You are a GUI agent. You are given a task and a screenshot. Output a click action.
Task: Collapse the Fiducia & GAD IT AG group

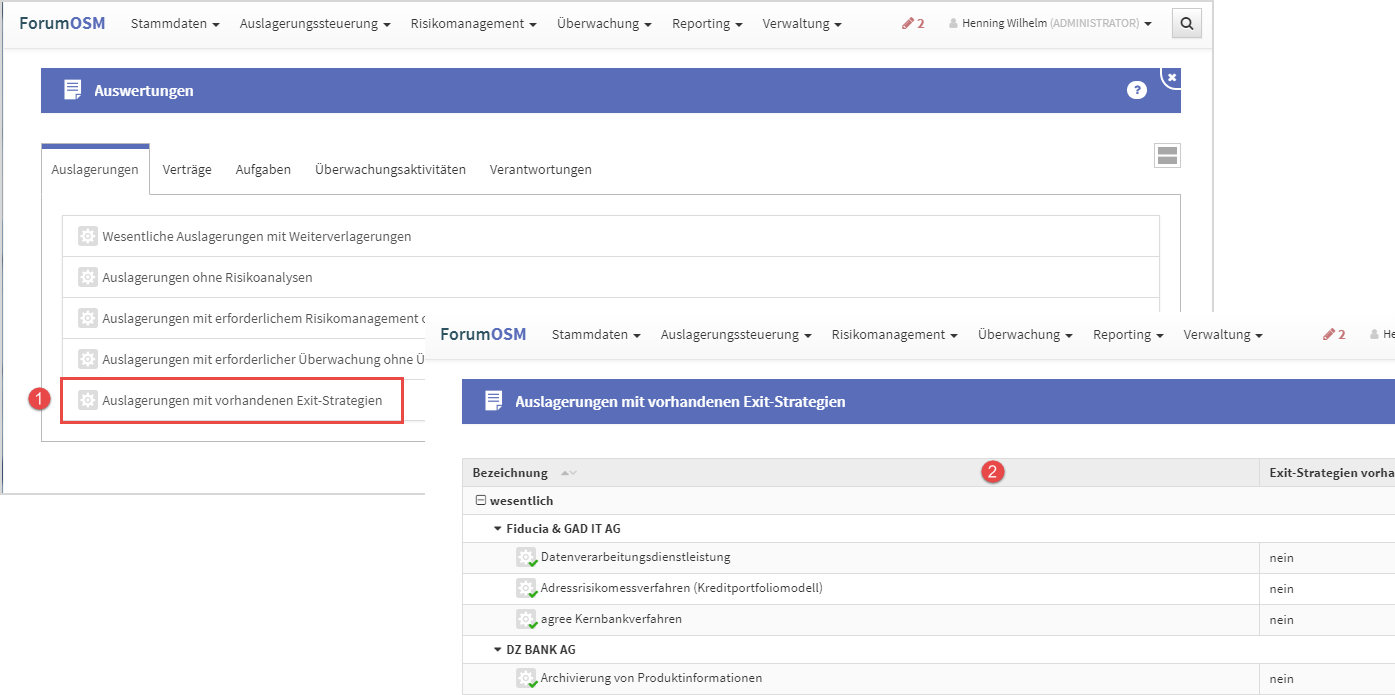pos(497,529)
